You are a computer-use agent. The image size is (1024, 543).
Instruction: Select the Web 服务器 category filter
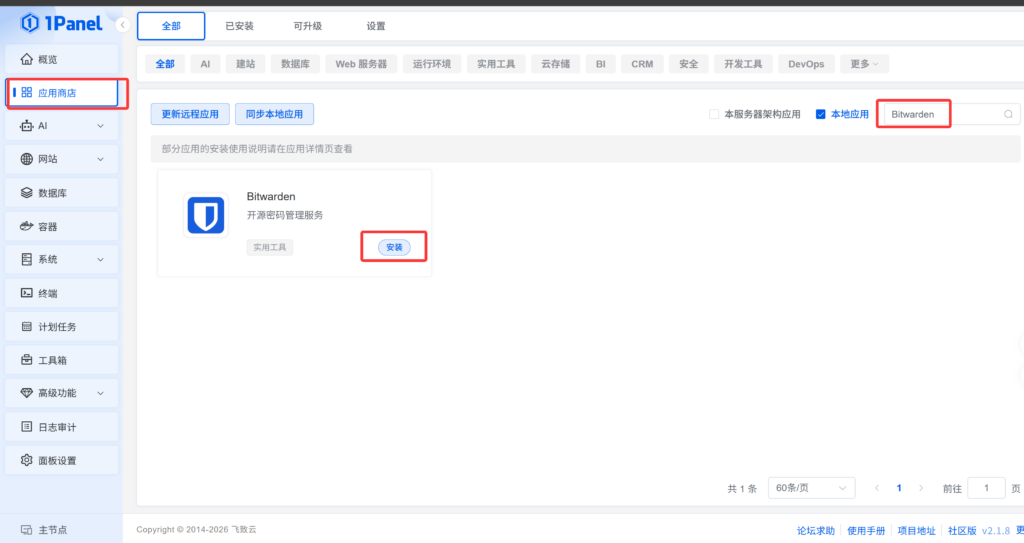point(361,64)
